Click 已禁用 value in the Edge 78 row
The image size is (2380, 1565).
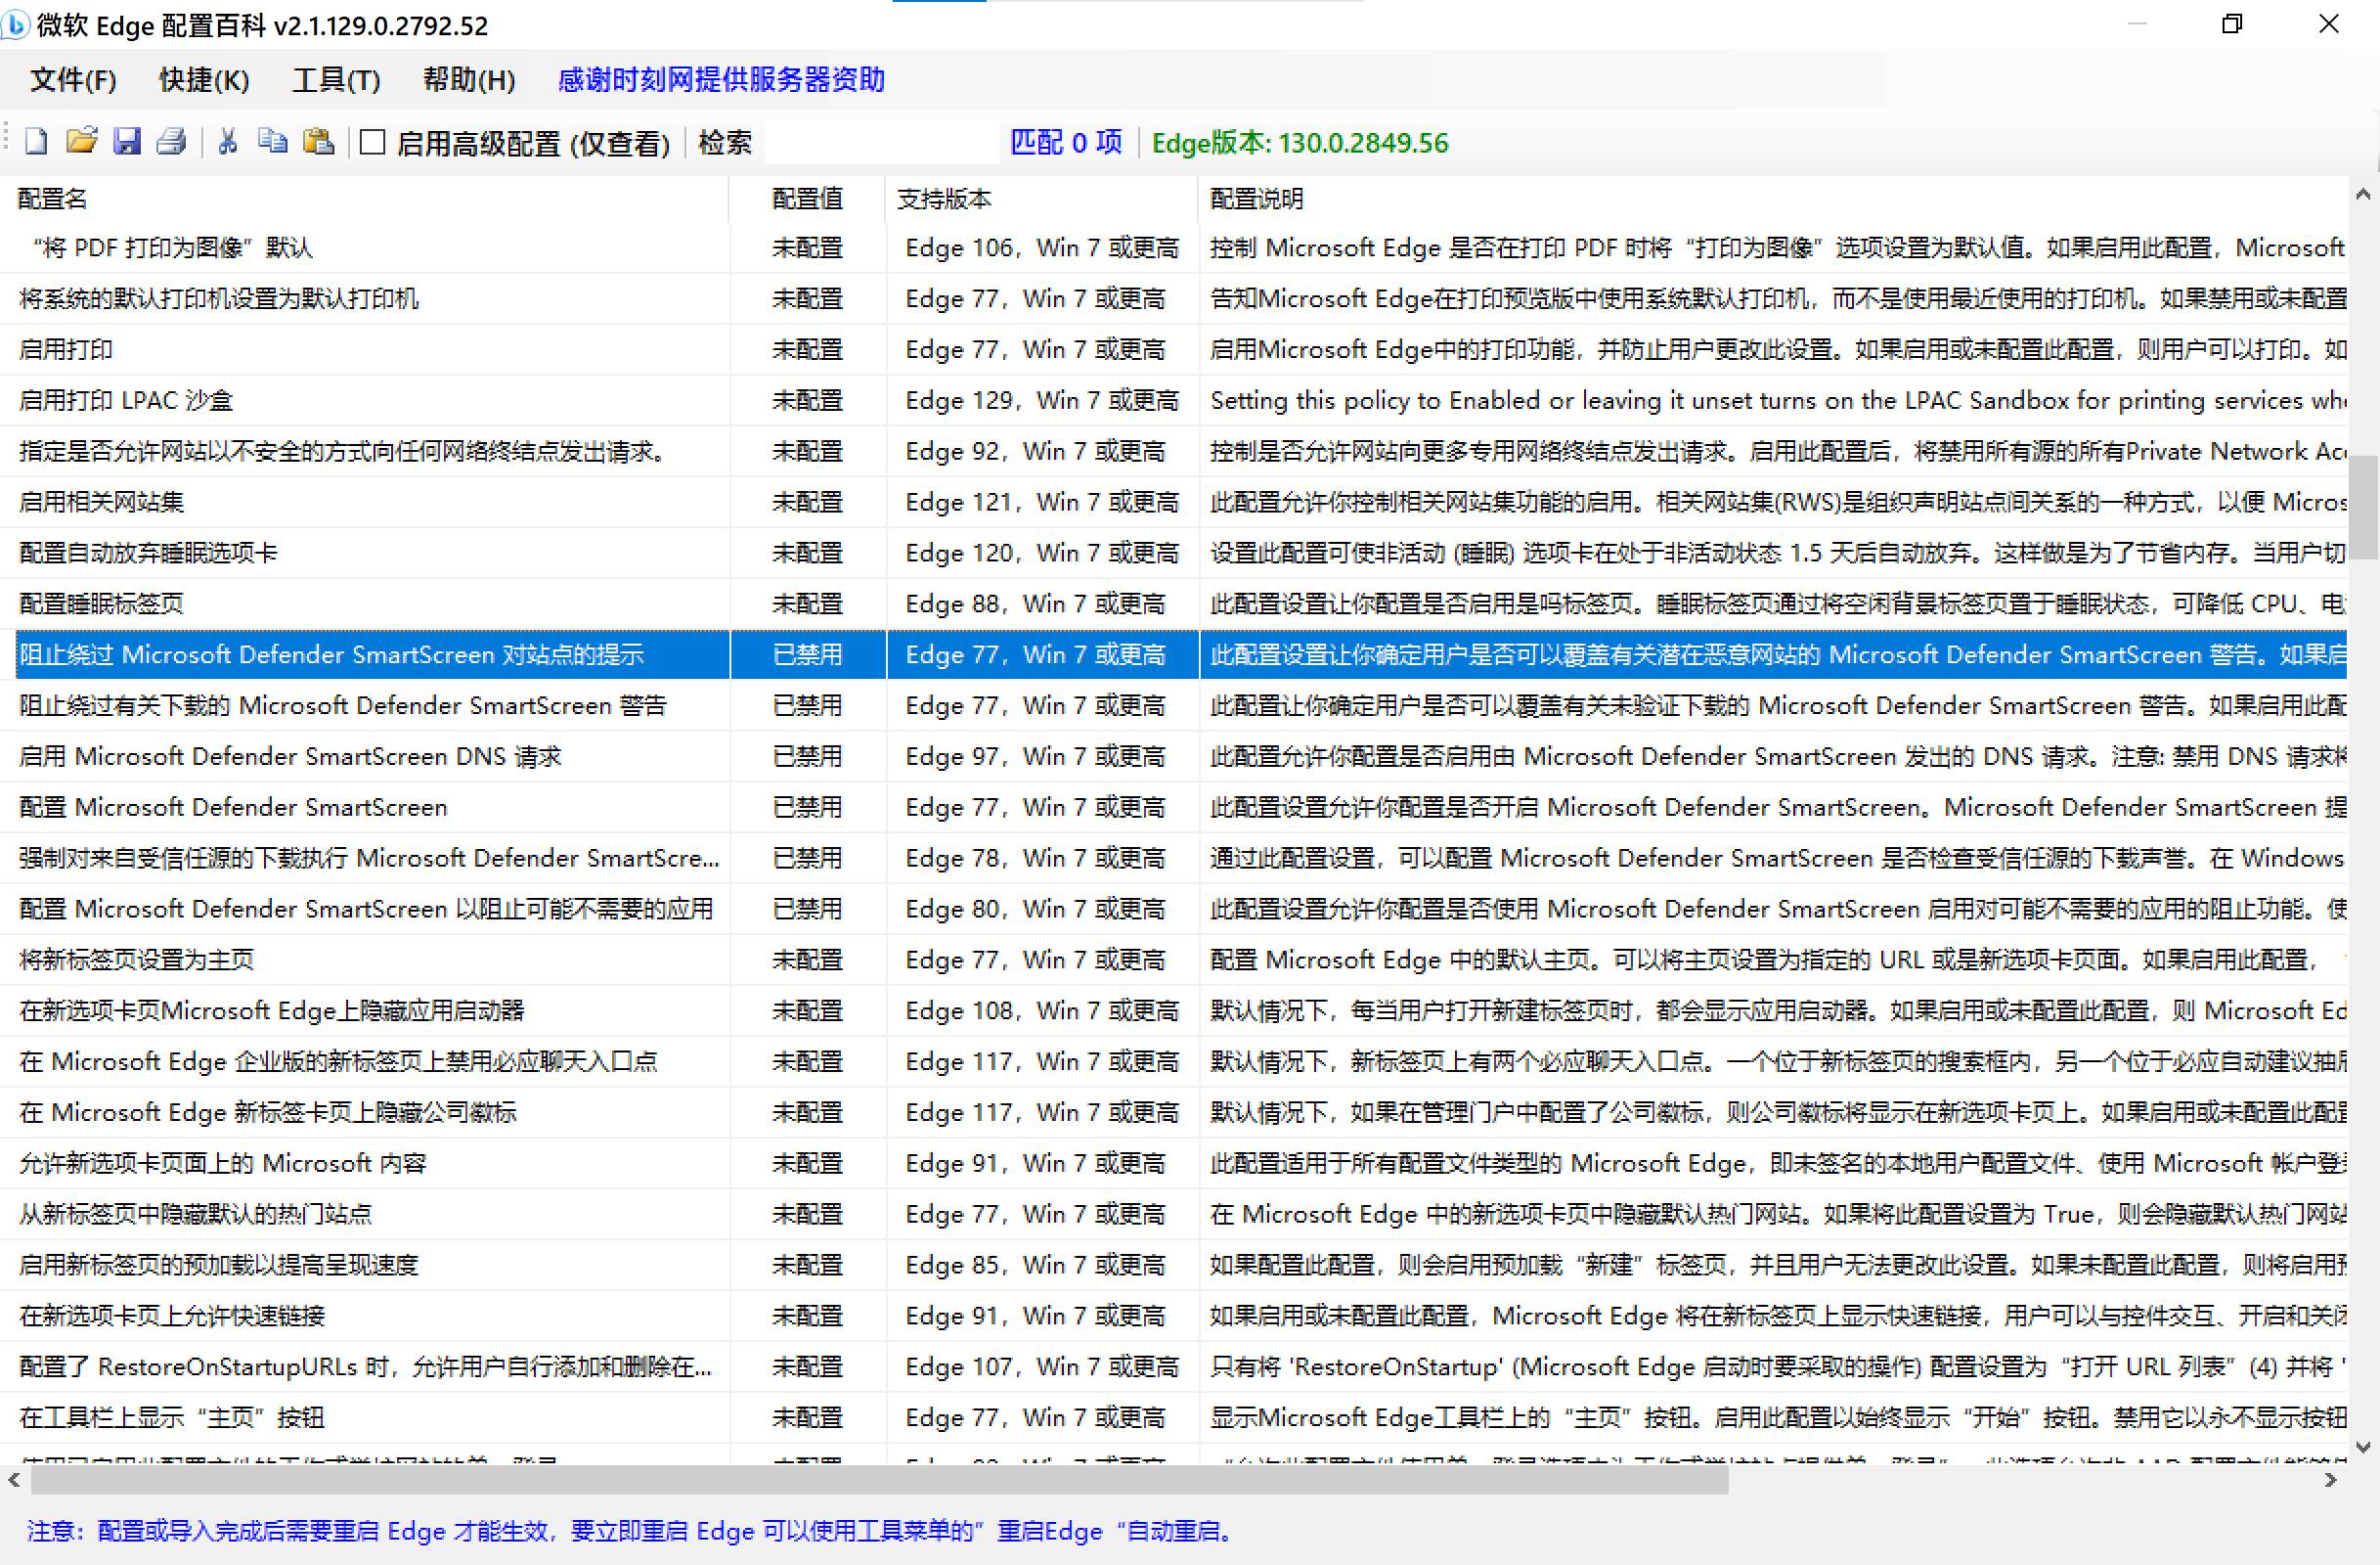[x=807, y=858]
